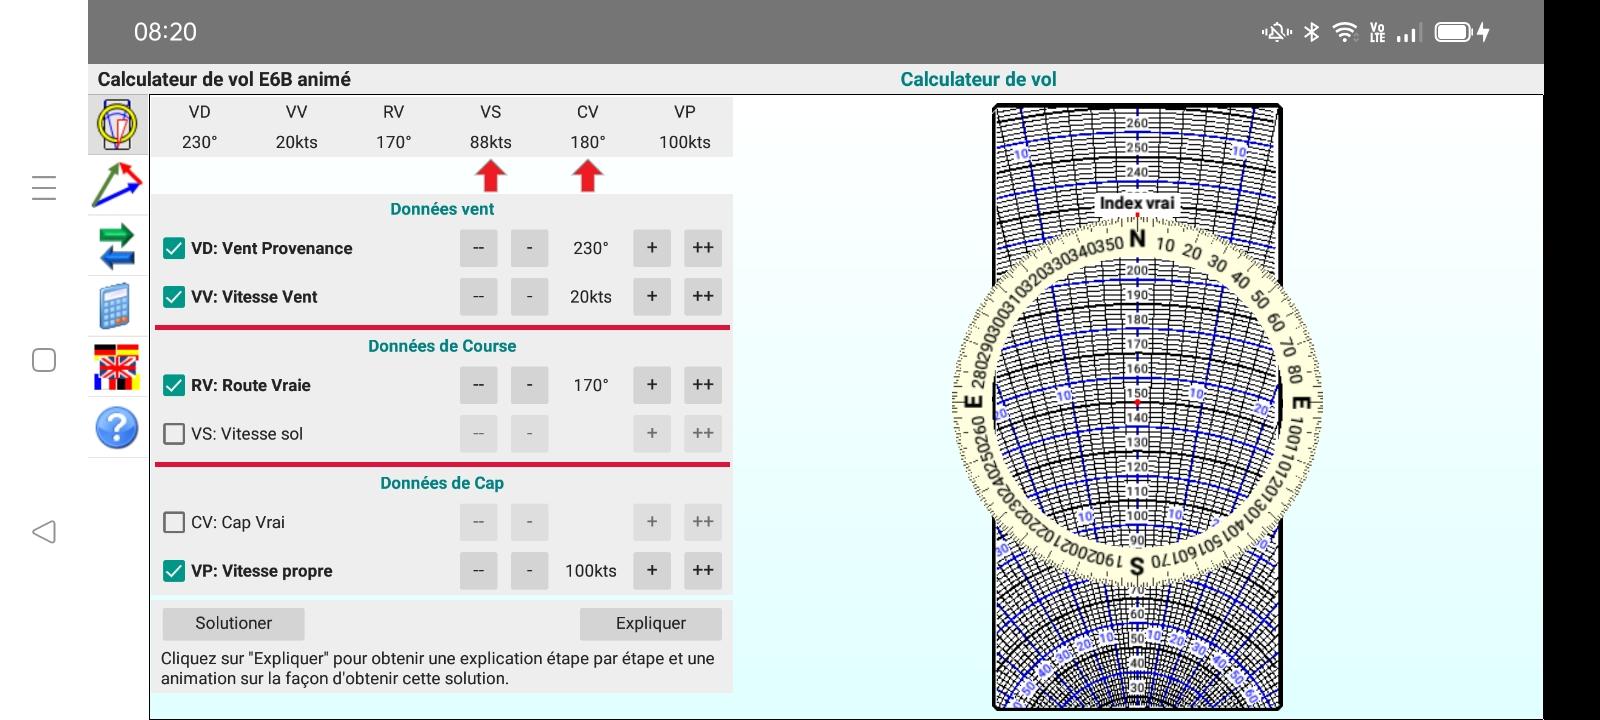Increase wind direction with single + button
The width and height of the screenshot is (1600, 720).
coord(652,248)
